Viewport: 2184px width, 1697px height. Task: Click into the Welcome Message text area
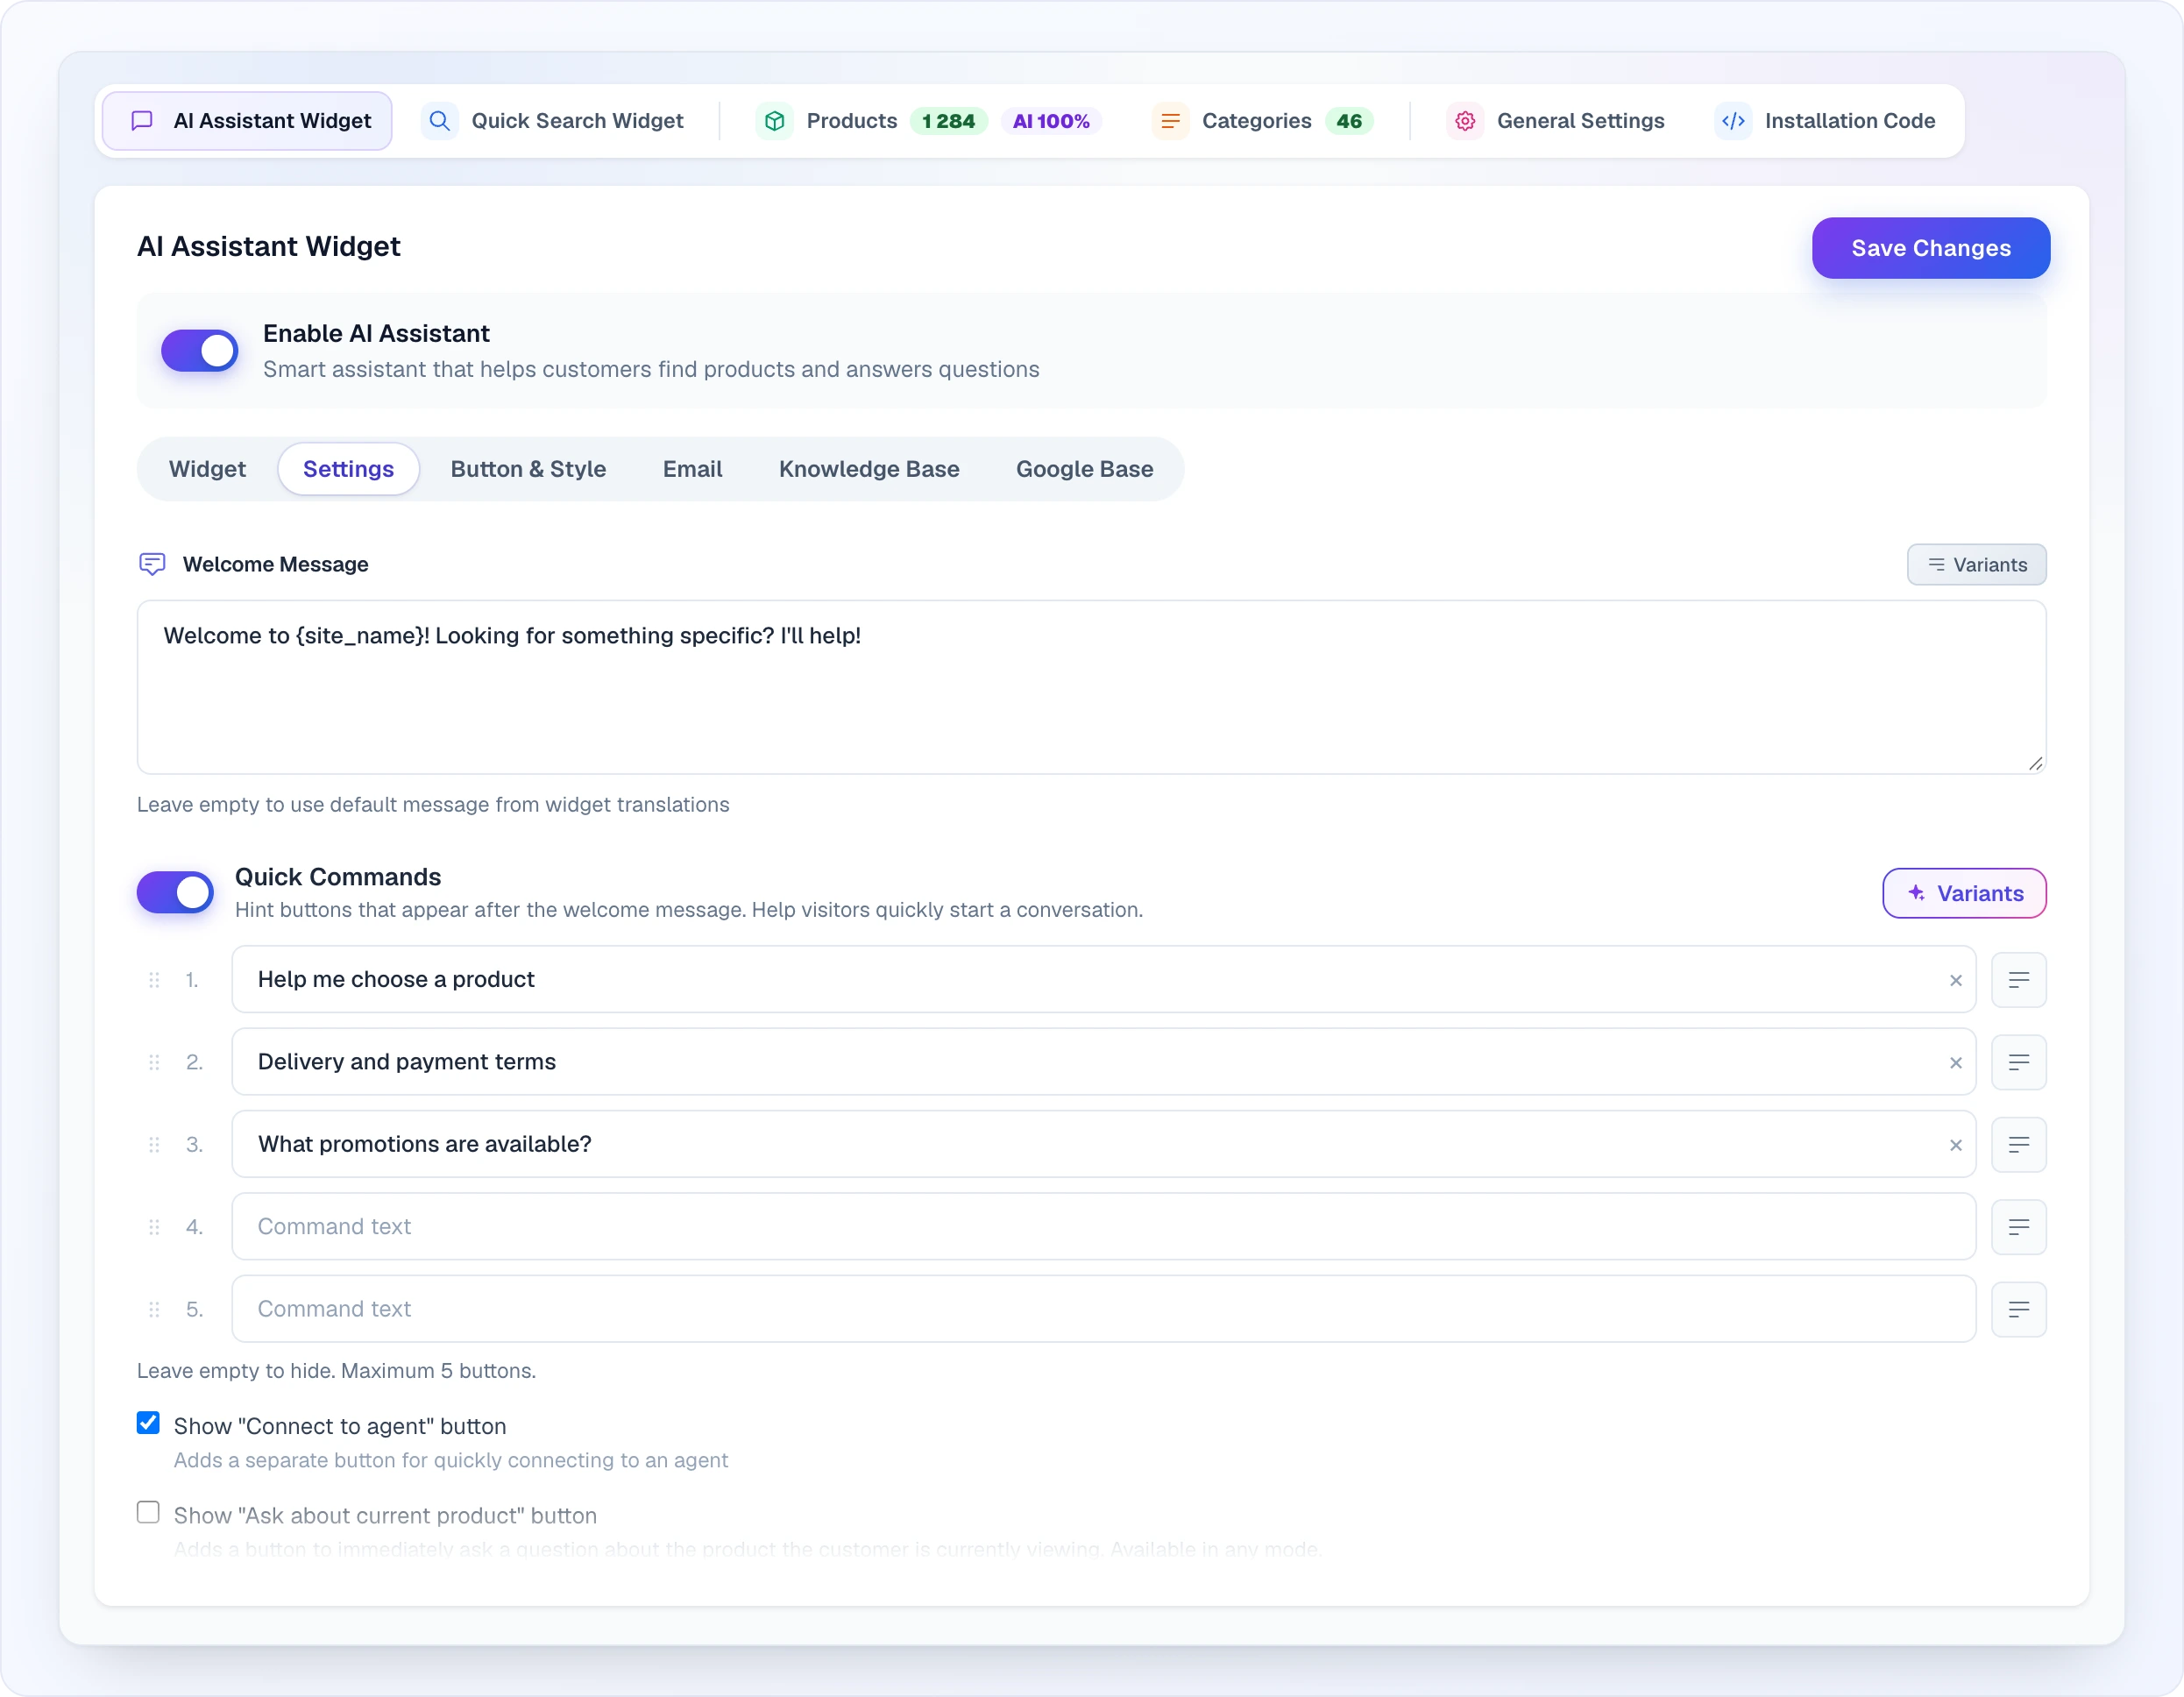tap(1091, 687)
